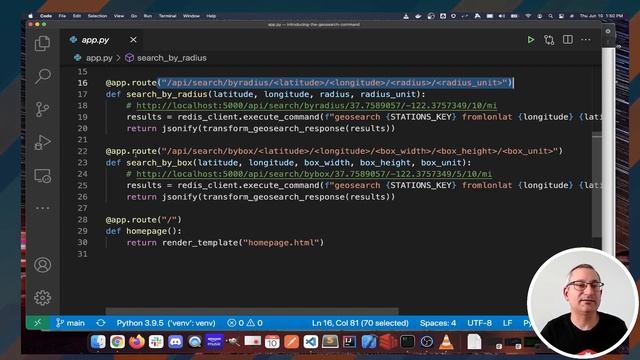Image resolution: width=640 pixels, height=360 pixels.
Task: Click app.py in the breadcrumb
Action: coord(99,58)
